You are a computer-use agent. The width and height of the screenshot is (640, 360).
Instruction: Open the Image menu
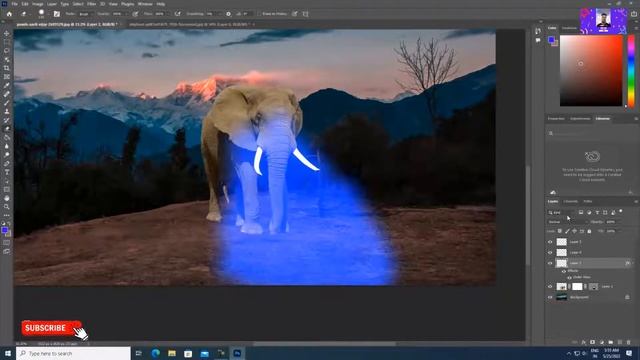(38, 4)
